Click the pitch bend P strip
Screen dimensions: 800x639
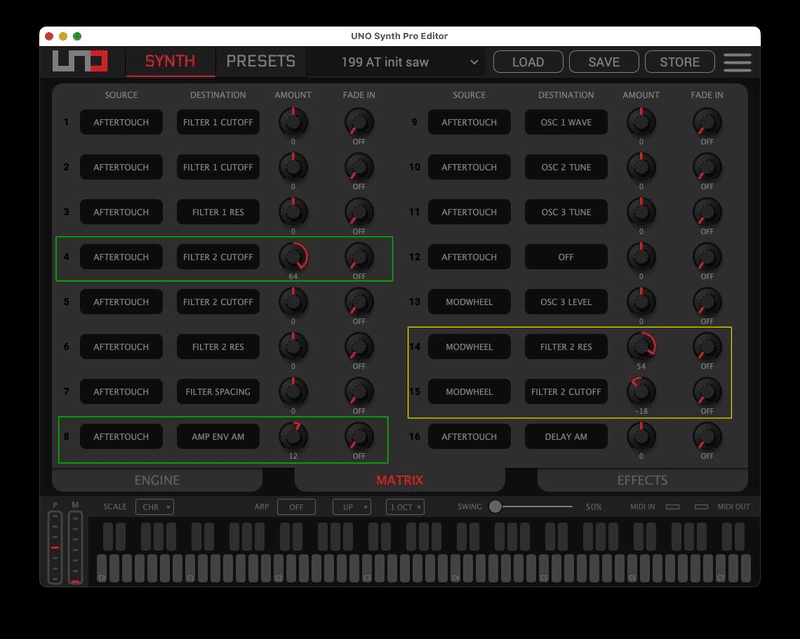tap(55, 547)
